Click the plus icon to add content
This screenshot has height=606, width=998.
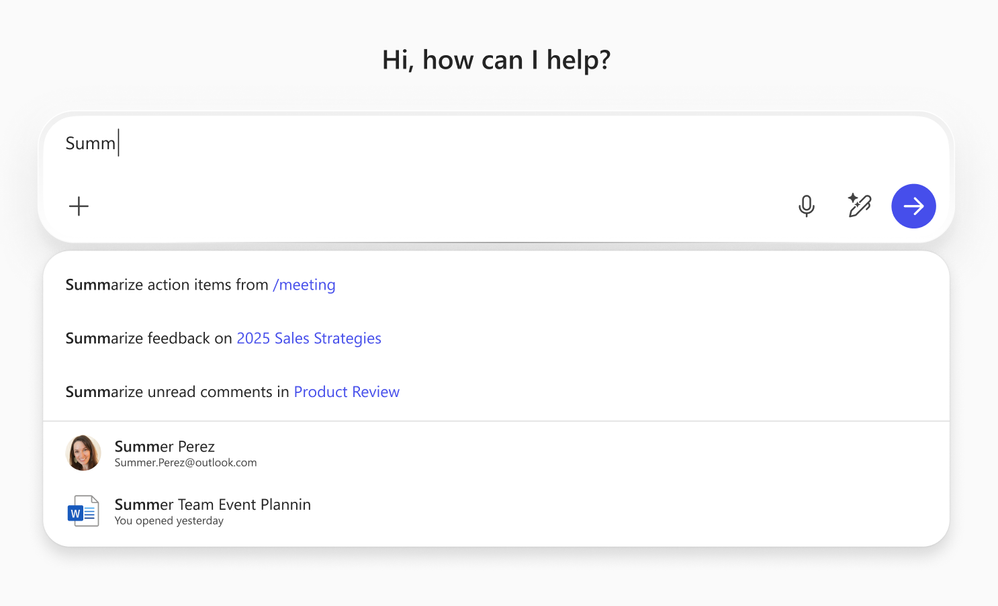(x=79, y=206)
